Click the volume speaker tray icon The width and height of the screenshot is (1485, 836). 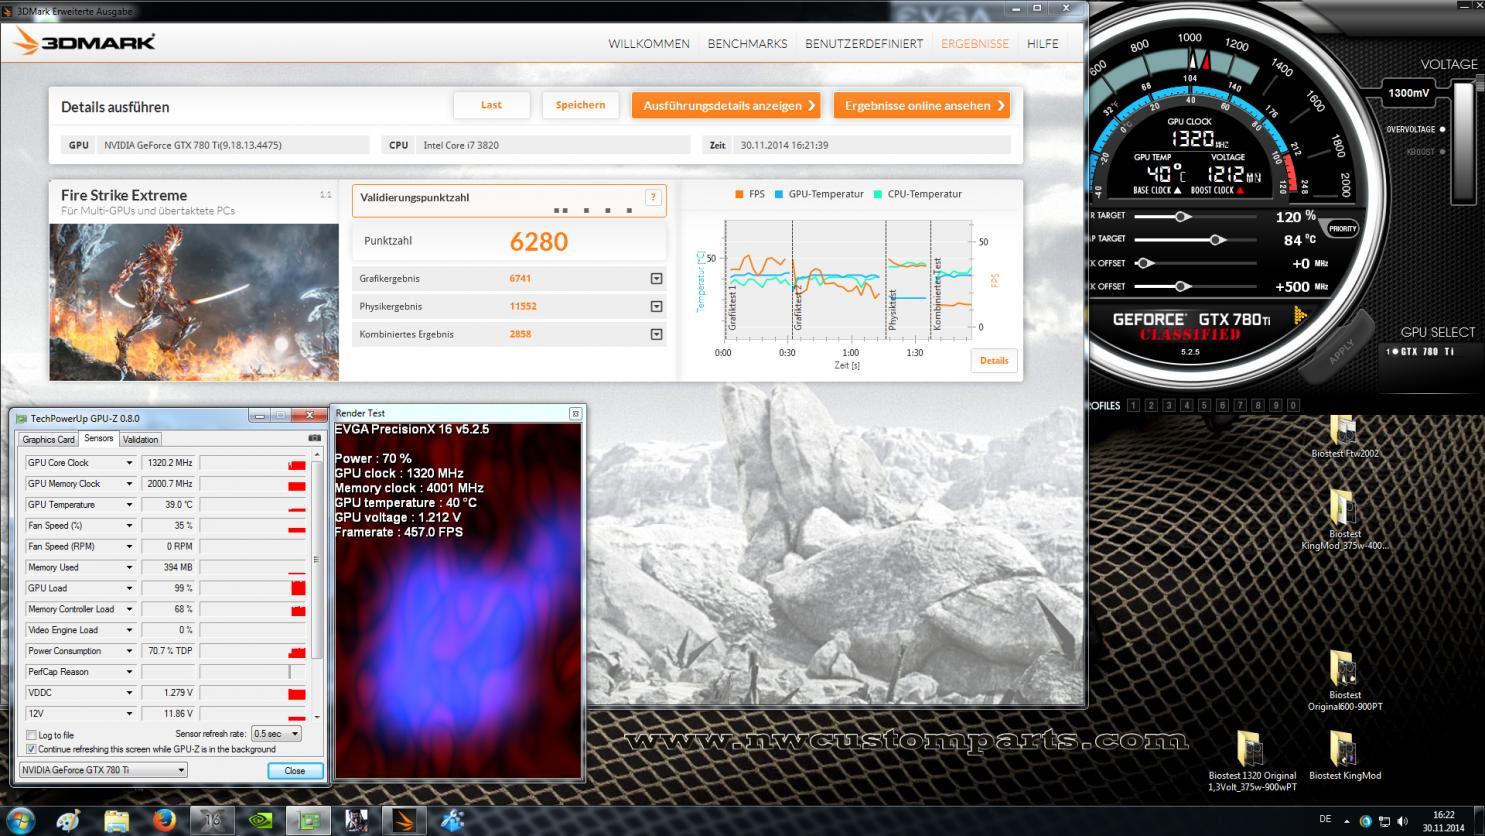(1401, 821)
